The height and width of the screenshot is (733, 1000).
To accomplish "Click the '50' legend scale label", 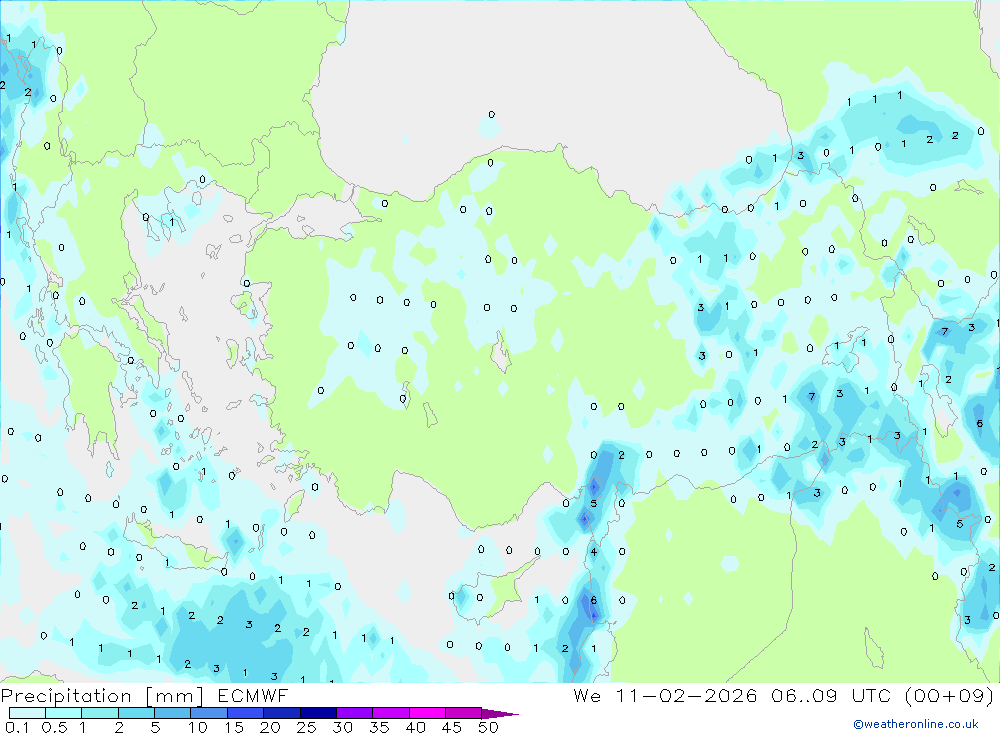I will [x=489, y=727].
